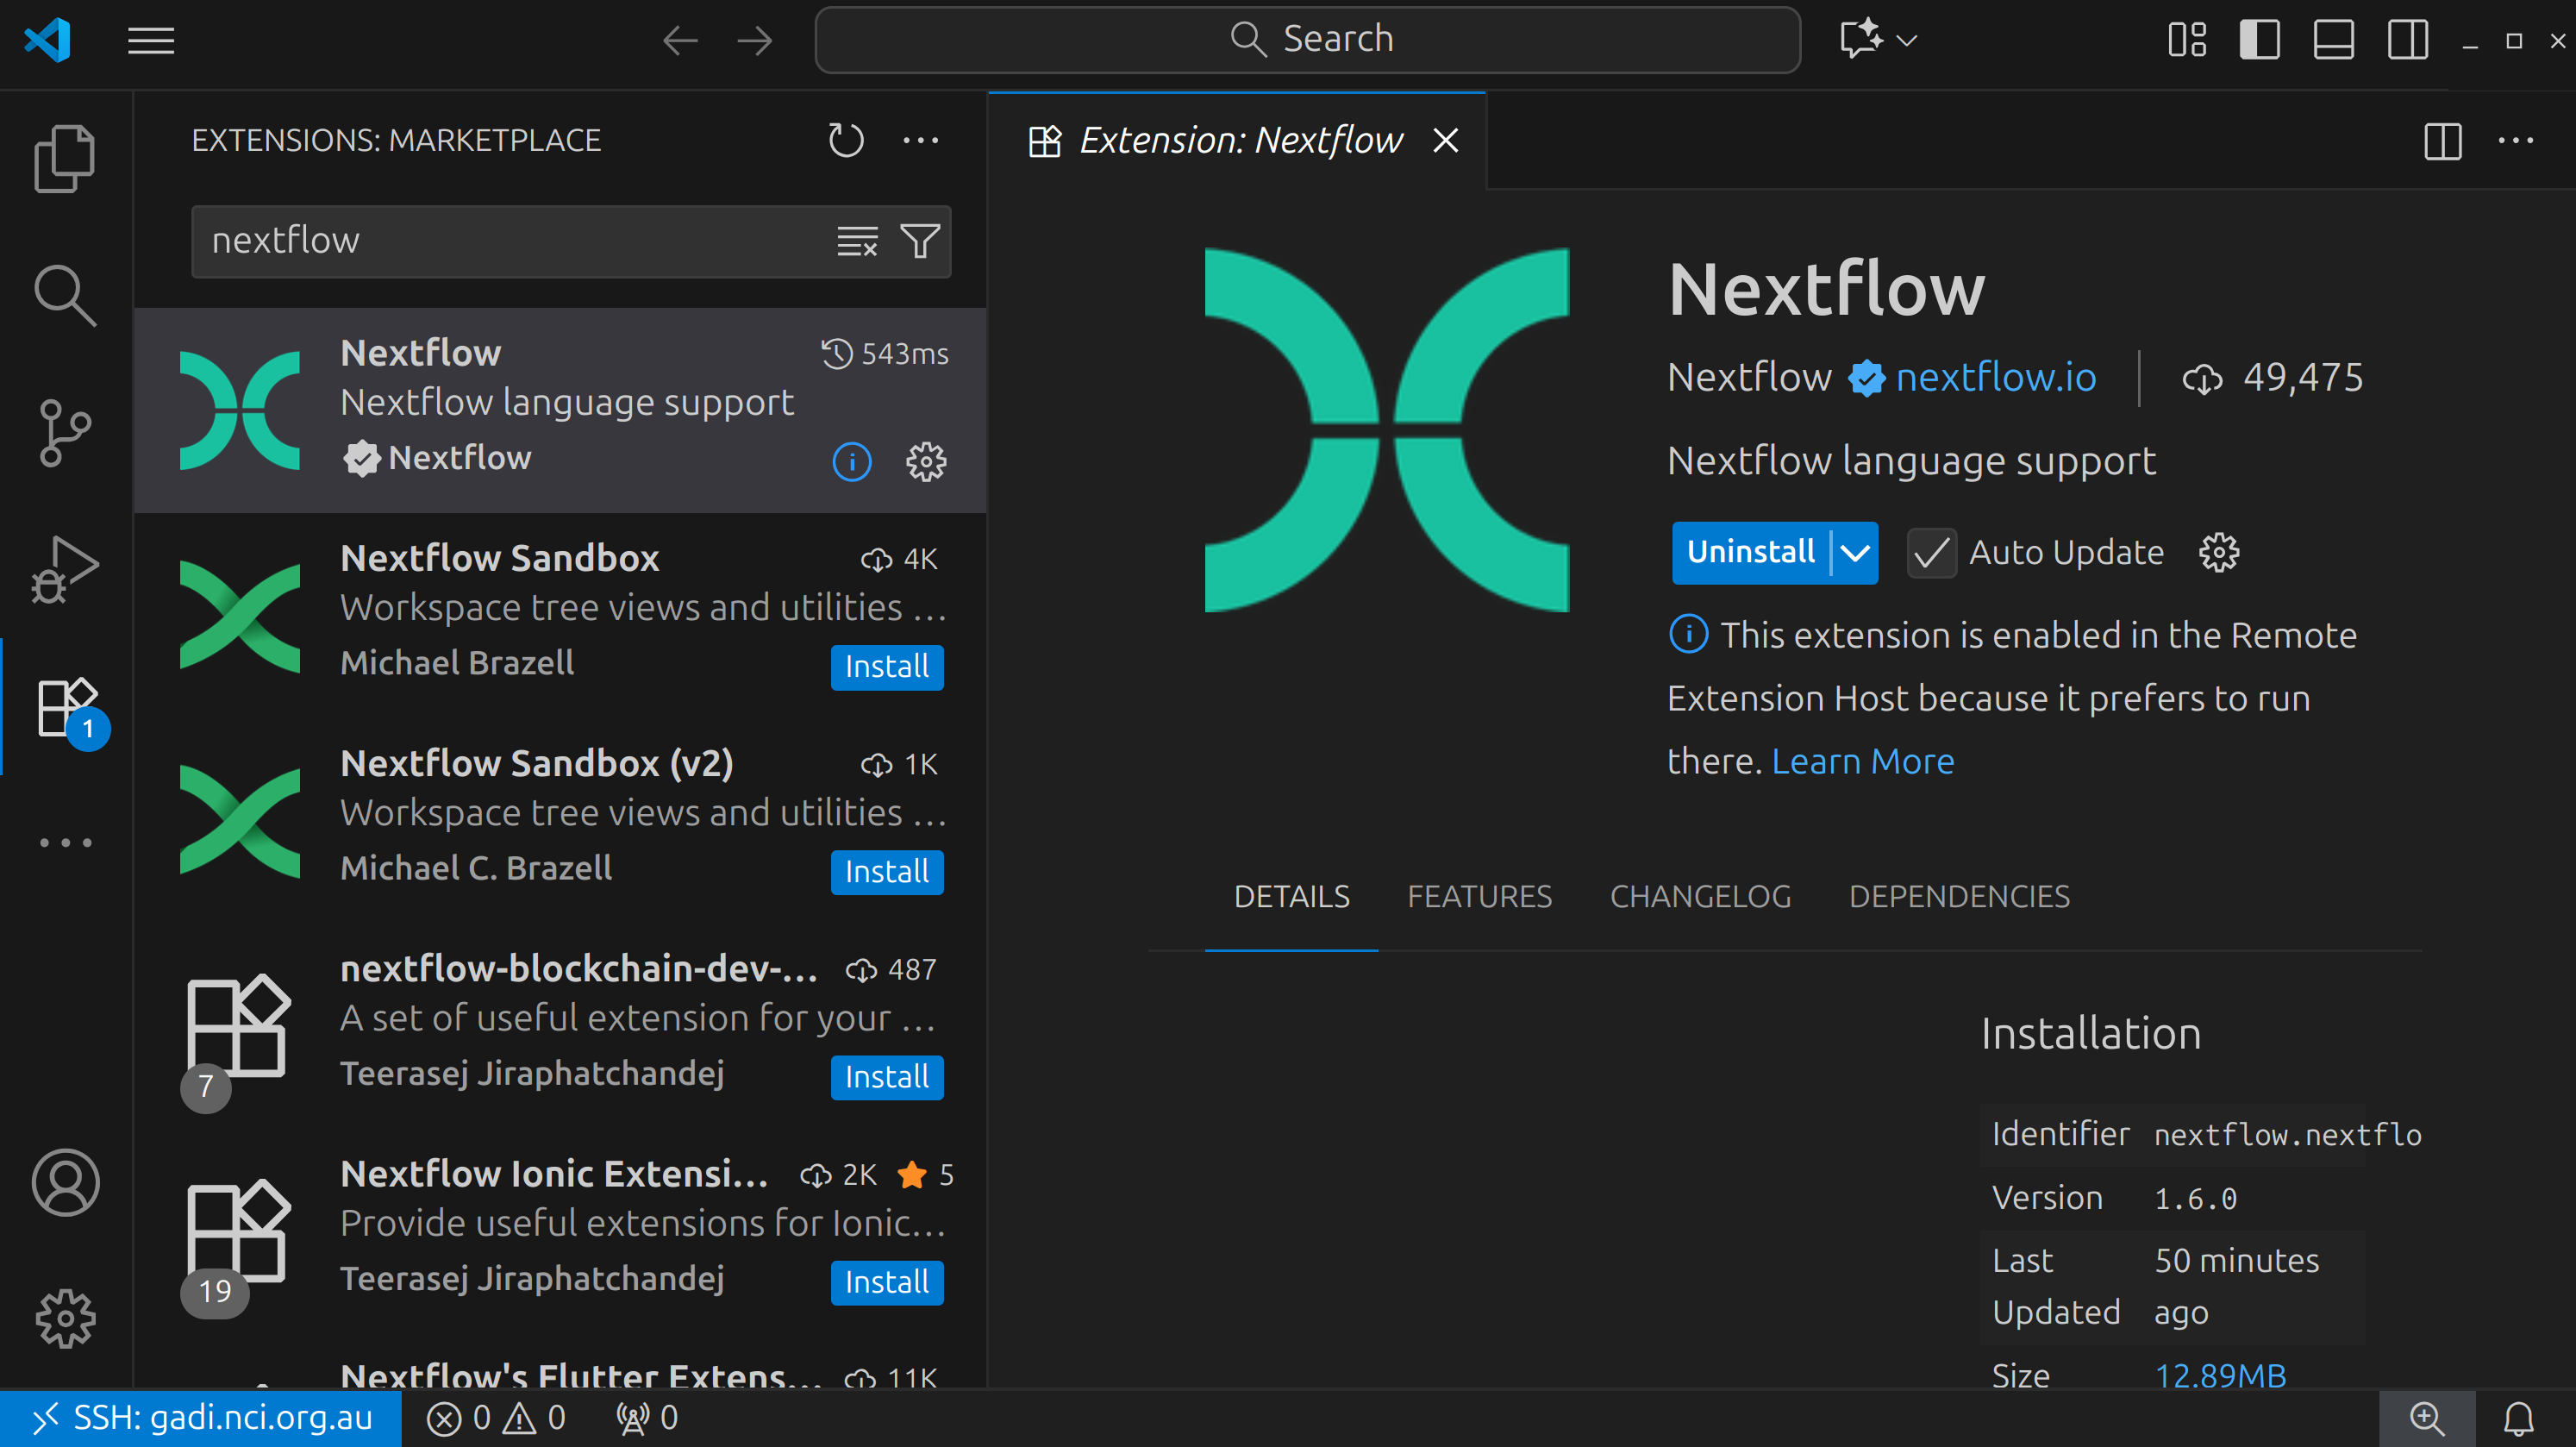
Task: Click Nextflow list item manage gear icon
Action: pyautogui.click(x=925, y=462)
